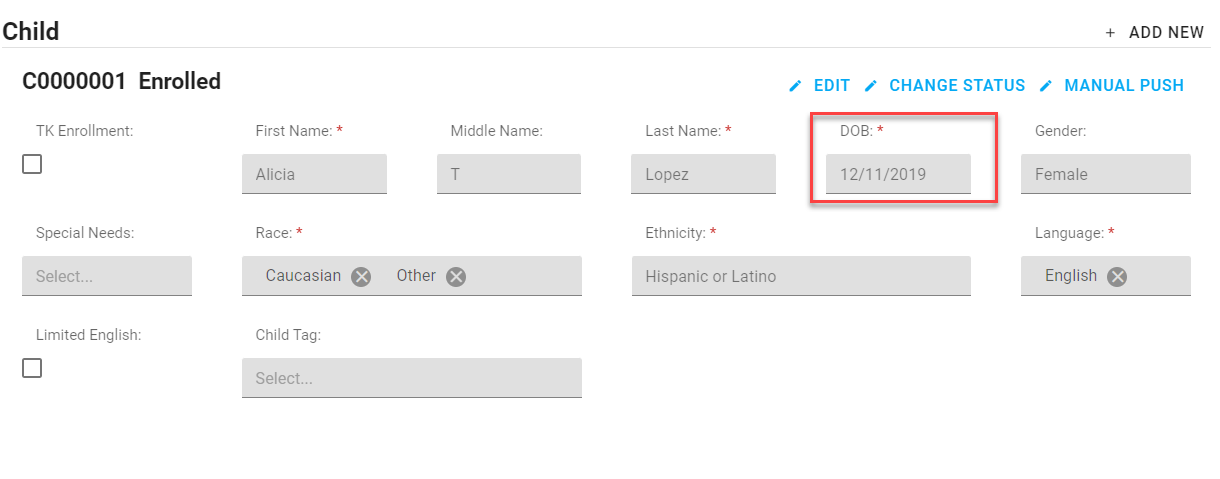1220x479 pixels.
Task: Click the pencil icon beside Edit
Action: click(796, 86)
